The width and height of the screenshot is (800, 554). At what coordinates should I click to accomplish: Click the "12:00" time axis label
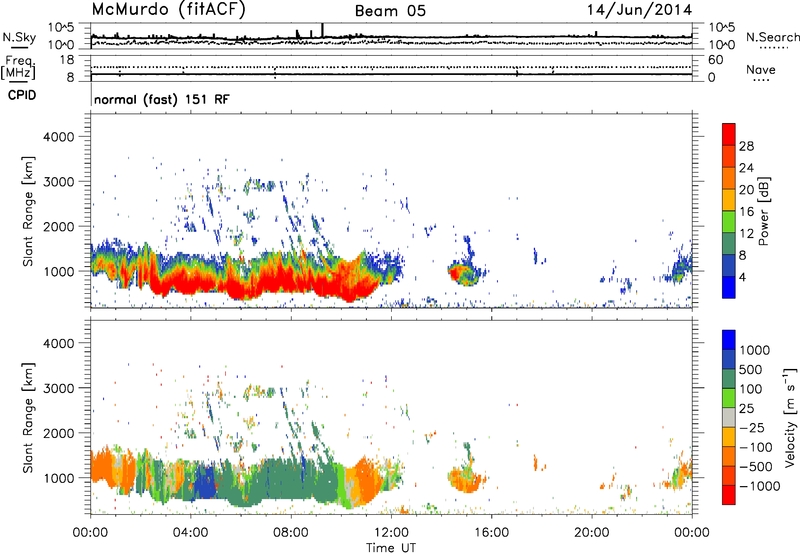391,533
